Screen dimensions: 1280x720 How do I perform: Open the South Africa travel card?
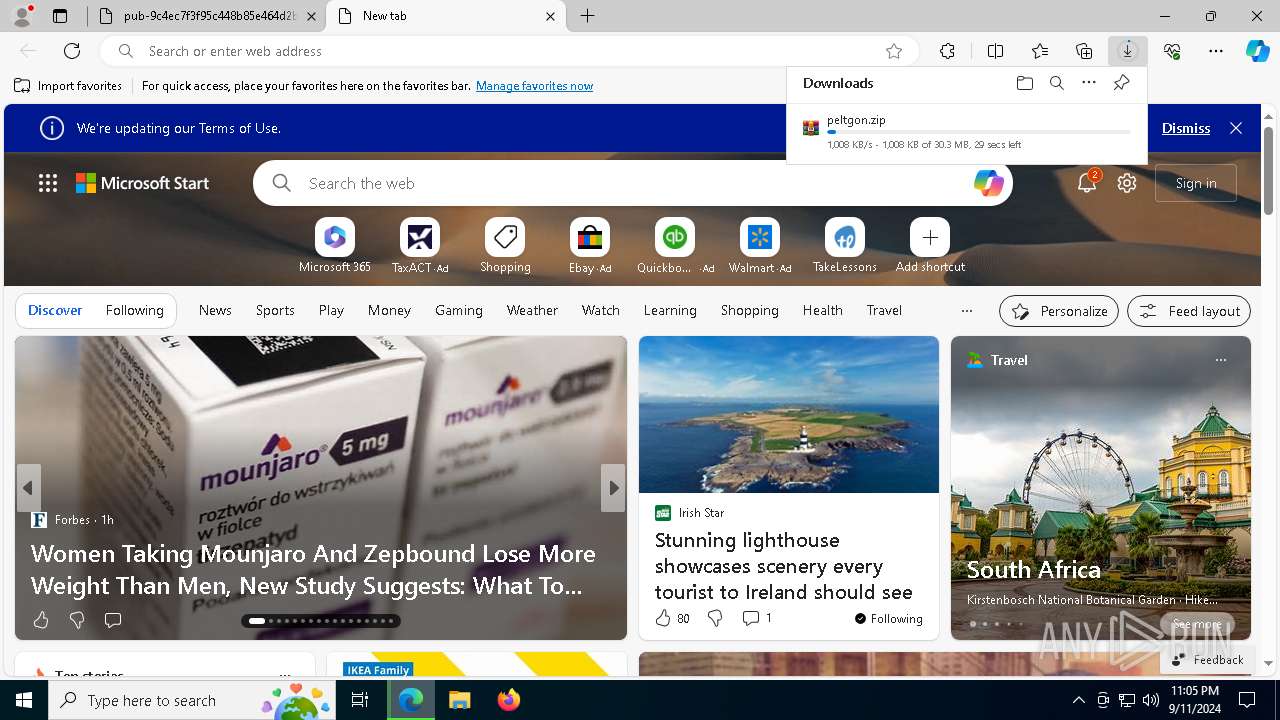coord(1101,488)
